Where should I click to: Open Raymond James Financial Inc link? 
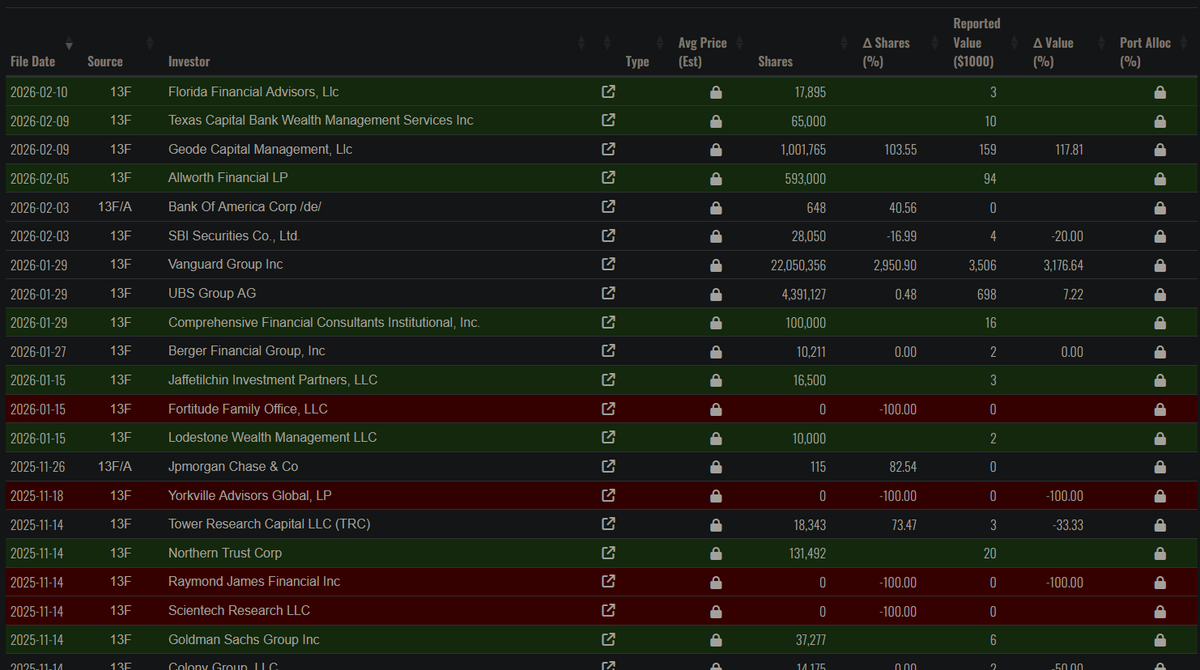(254, 582)
